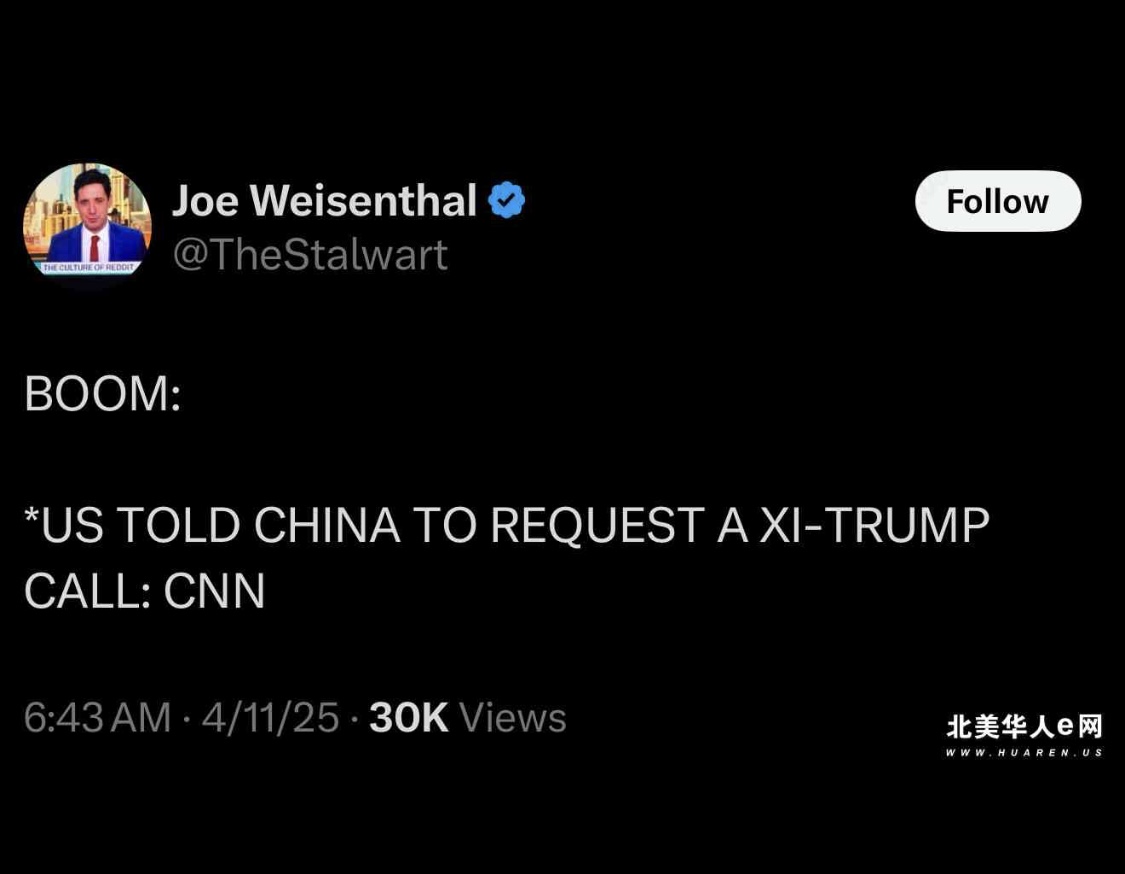Select the 4/11/25 post date
This screenshot has width=1125, height=874.
pos(270,717)
